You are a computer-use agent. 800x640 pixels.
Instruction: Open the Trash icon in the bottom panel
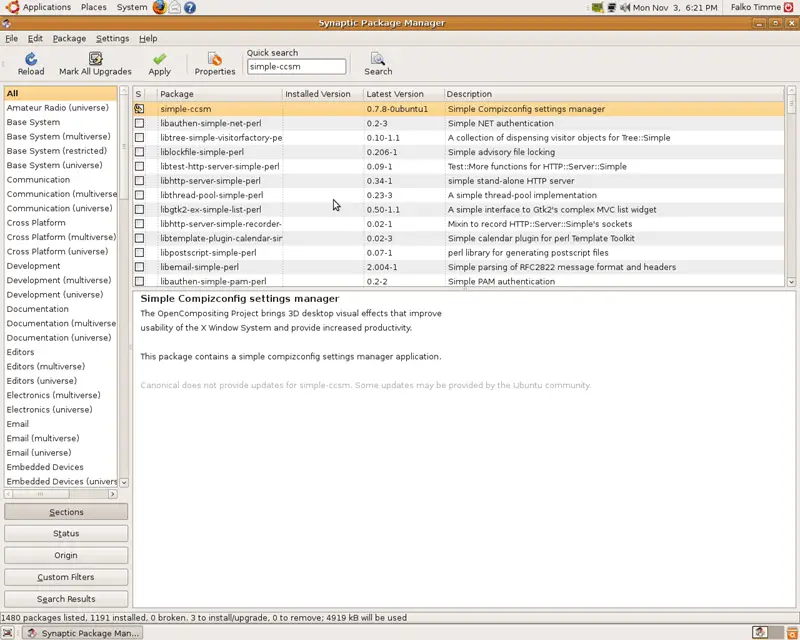click(x=792, y=633)
